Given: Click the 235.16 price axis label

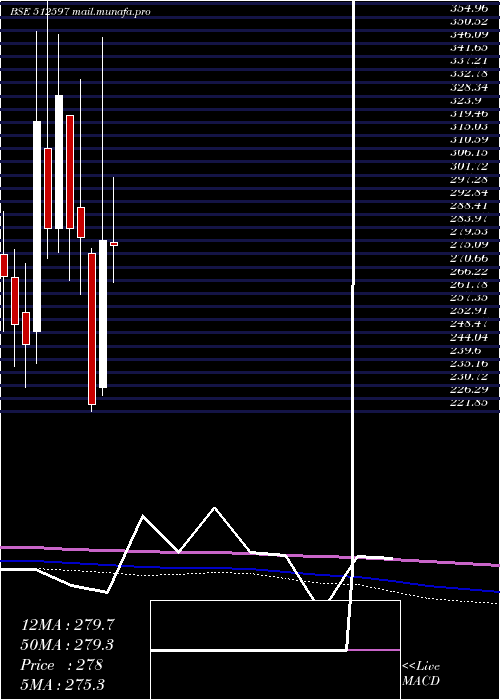Looking at the screenshot, I should (469, 364).
